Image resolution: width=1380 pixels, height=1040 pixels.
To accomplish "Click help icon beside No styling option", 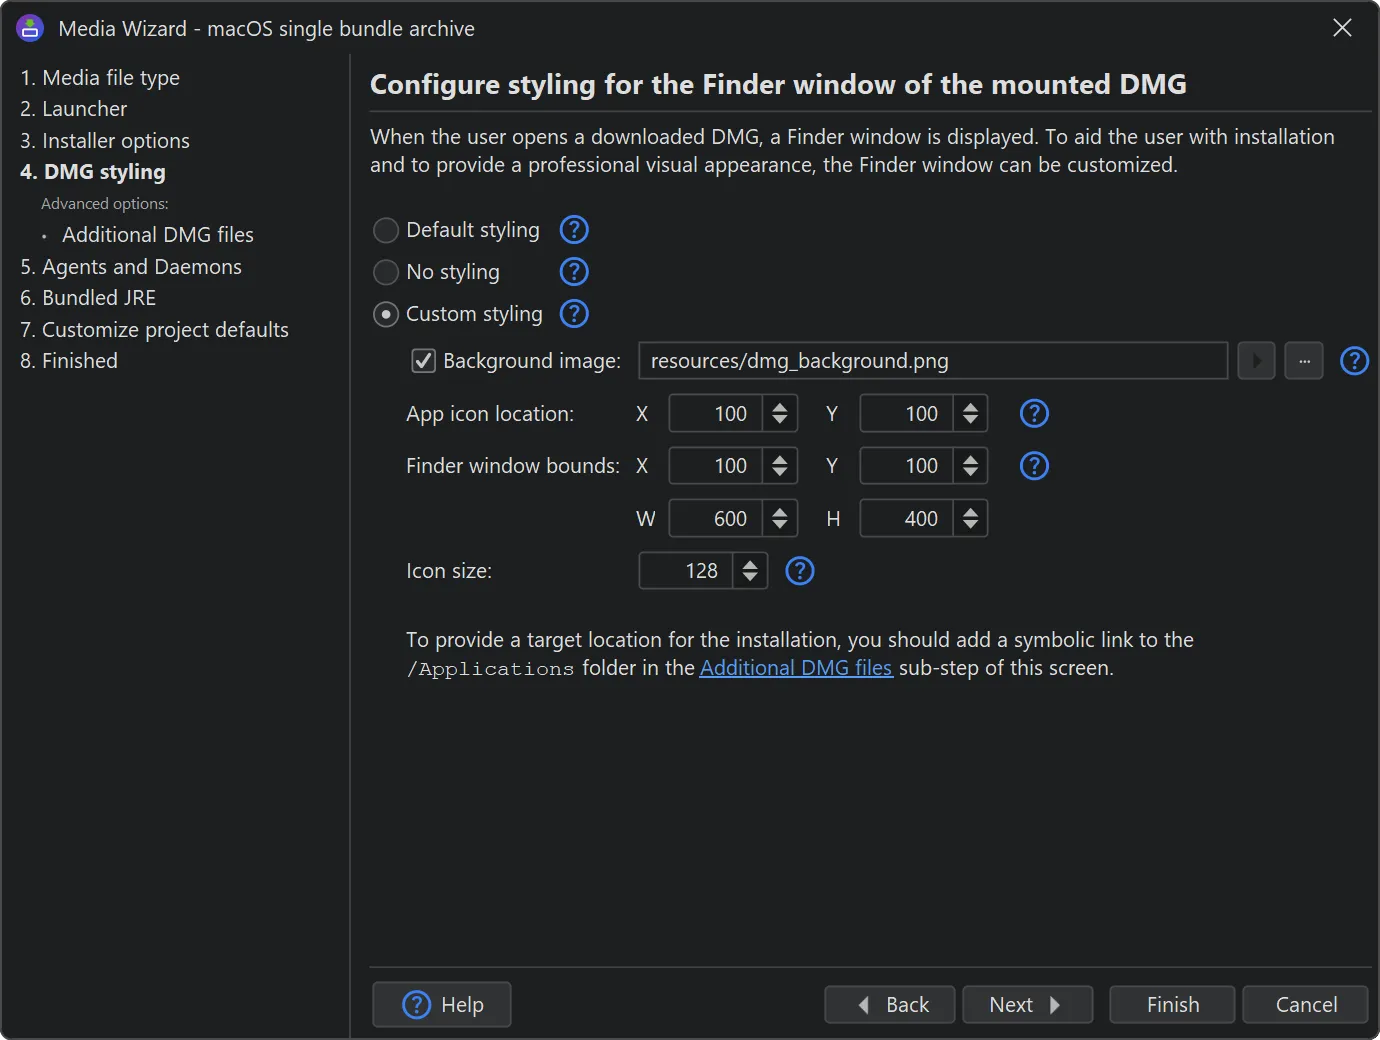I will coord(574,272).
